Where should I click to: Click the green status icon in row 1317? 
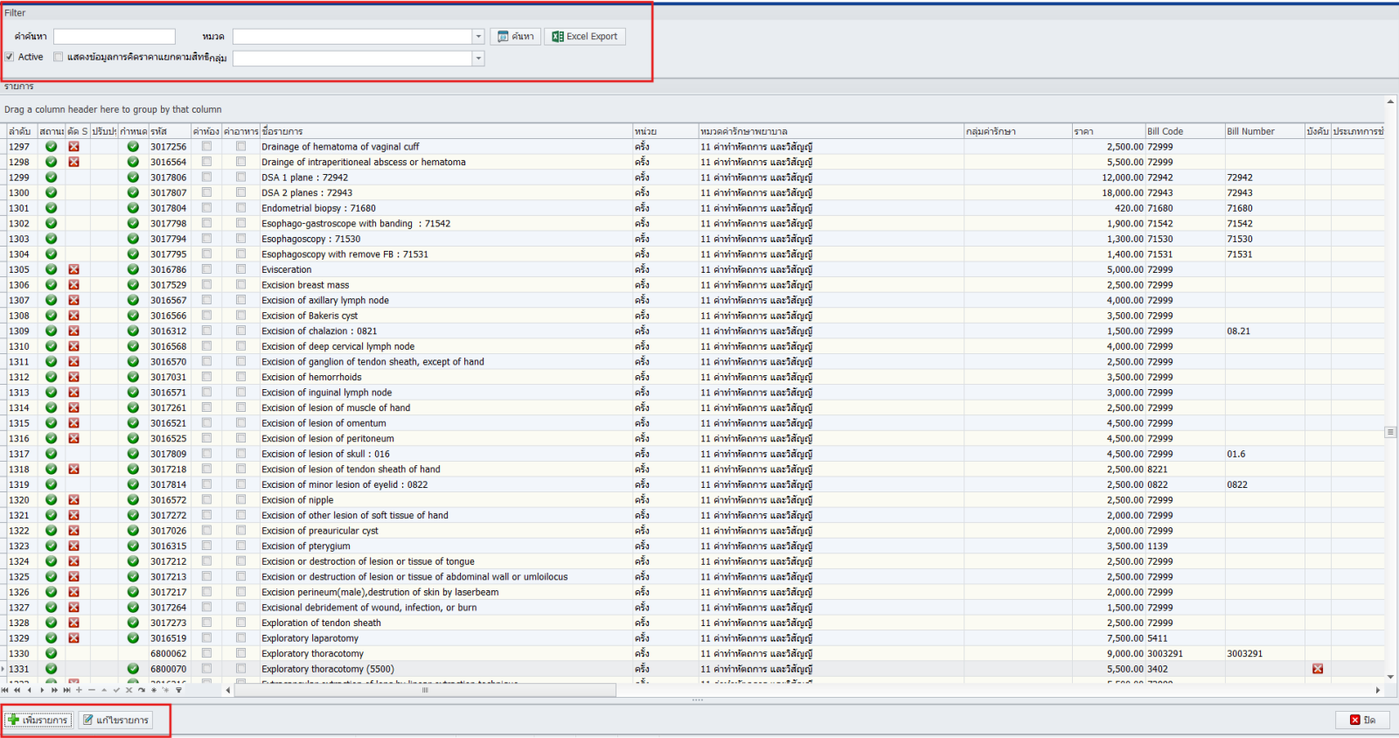[x=51, y=454]
